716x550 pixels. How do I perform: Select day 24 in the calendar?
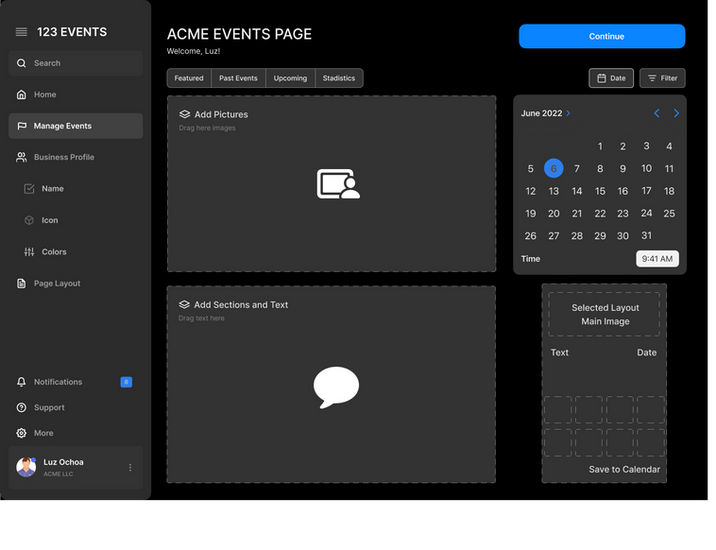[x=646, y=213]
